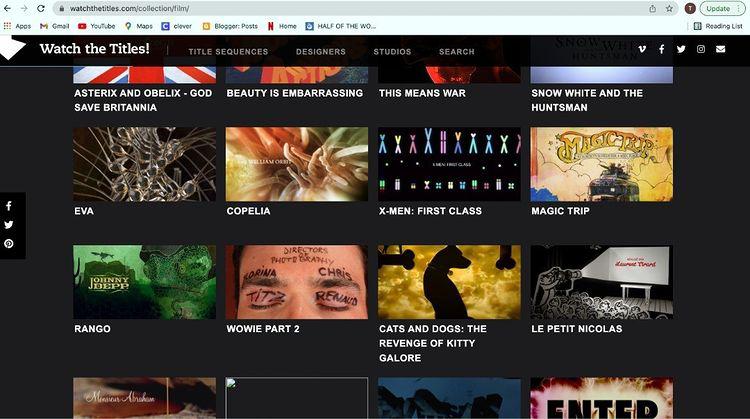
Task: Open the Instagram icon in header
Action: (701, 49)
